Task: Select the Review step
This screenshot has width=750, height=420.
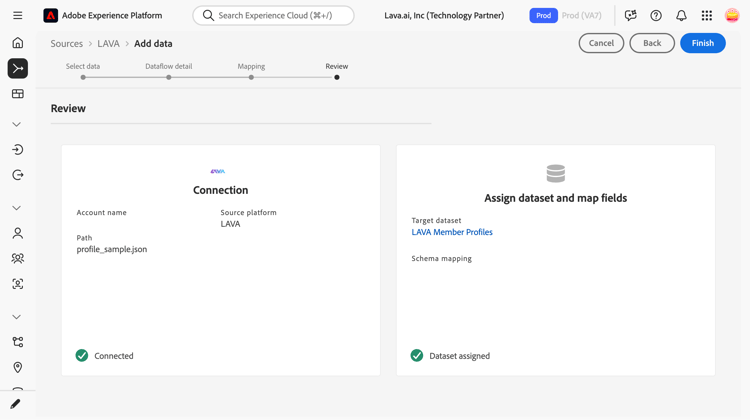Action: coord(337,66)
